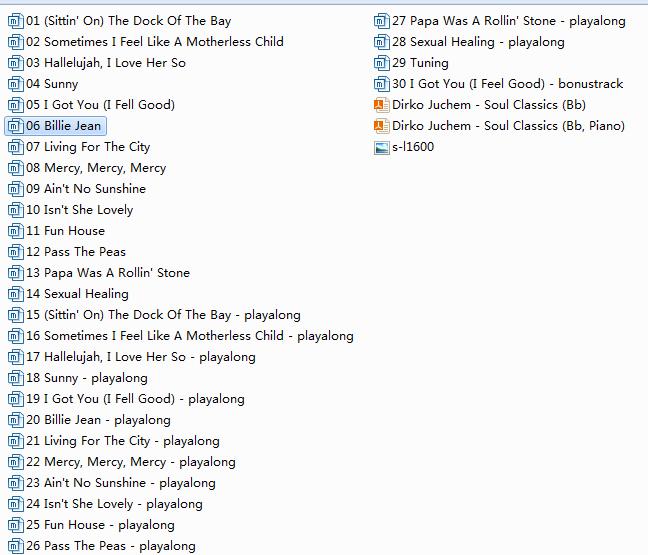648x555 pixels.
Task: Click file name "19 I Got You (I Fell Good) - playalong"
Action: [x=135, y=399]
